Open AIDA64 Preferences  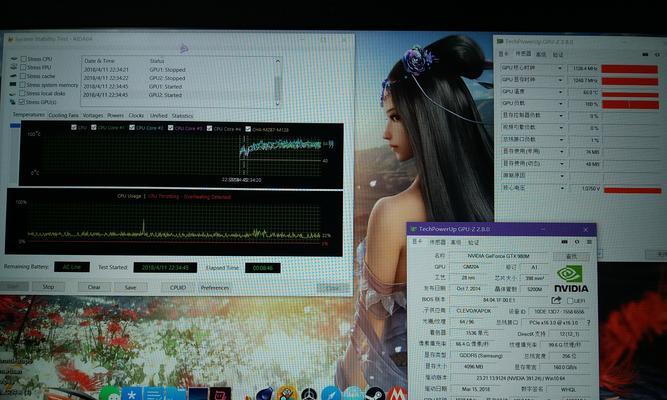[214, 288]
